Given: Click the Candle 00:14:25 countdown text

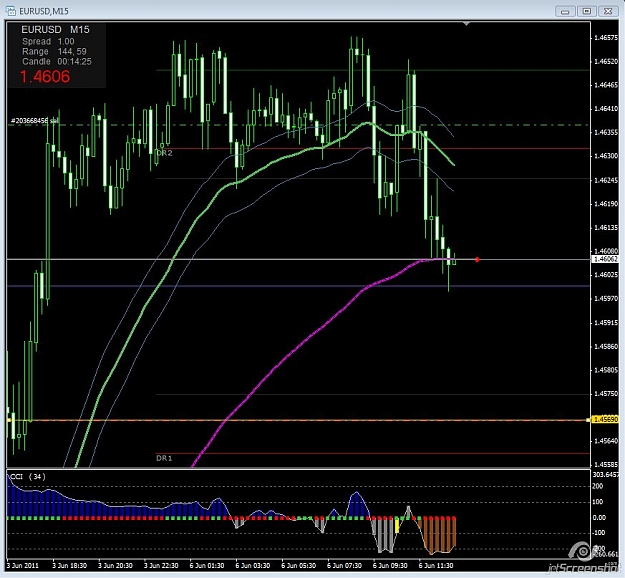Looking at the screenshot, I should coord(57,61).
